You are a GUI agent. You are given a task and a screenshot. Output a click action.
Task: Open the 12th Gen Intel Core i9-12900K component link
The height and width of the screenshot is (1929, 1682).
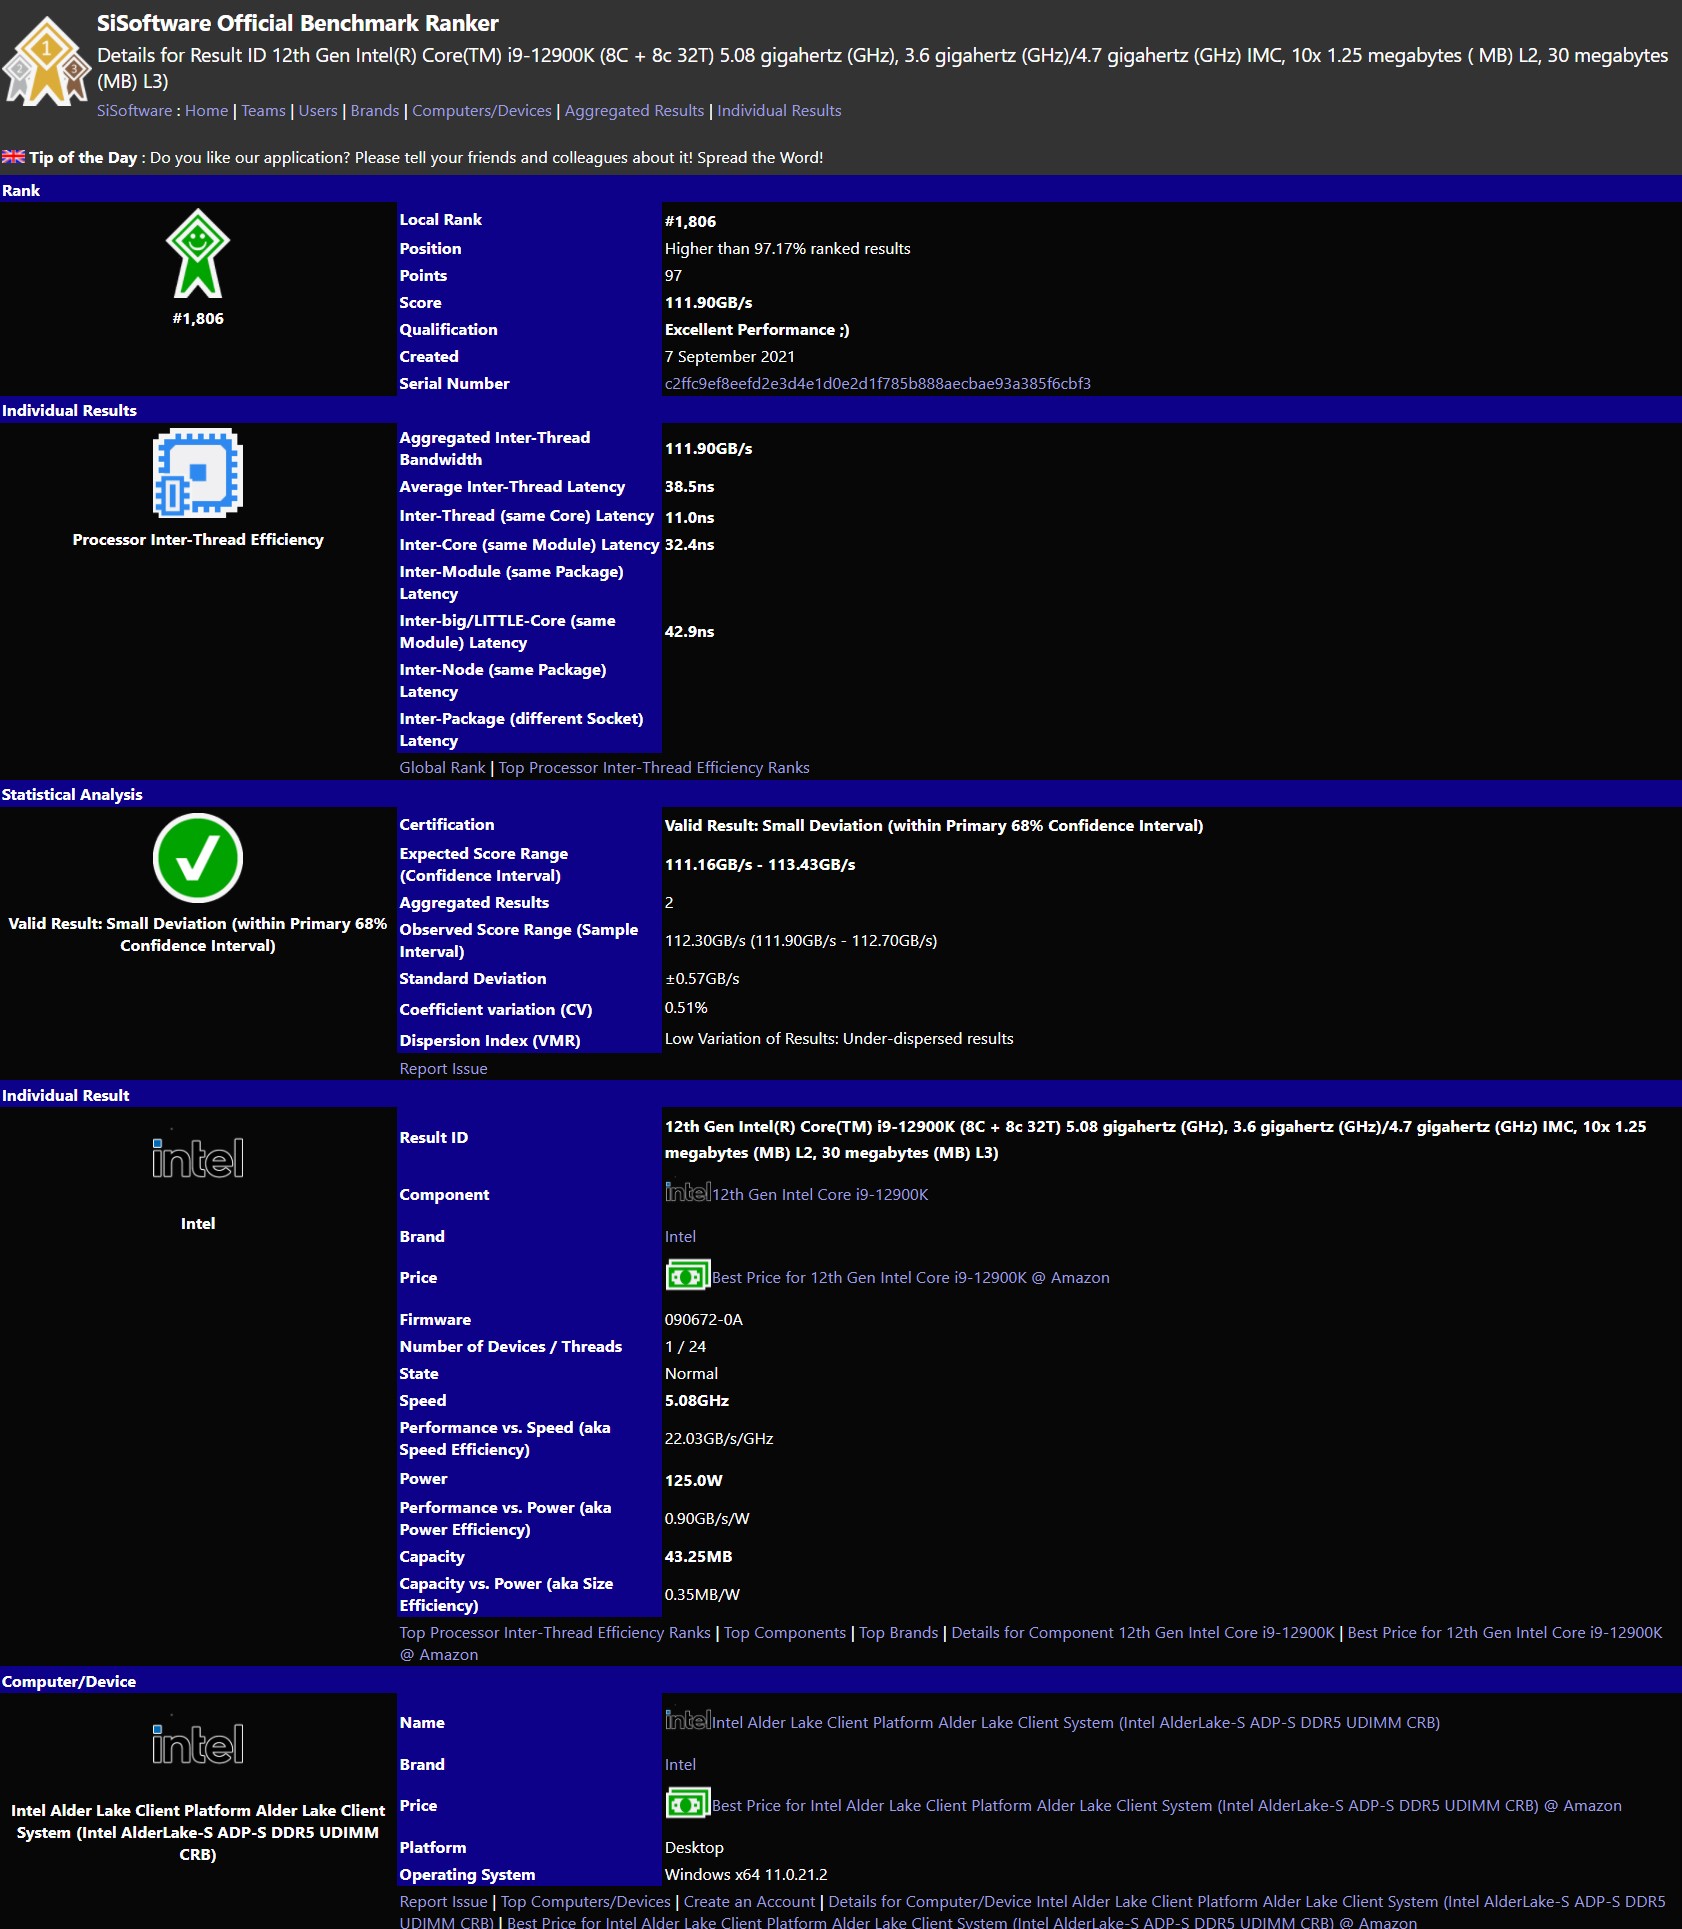820,1195
